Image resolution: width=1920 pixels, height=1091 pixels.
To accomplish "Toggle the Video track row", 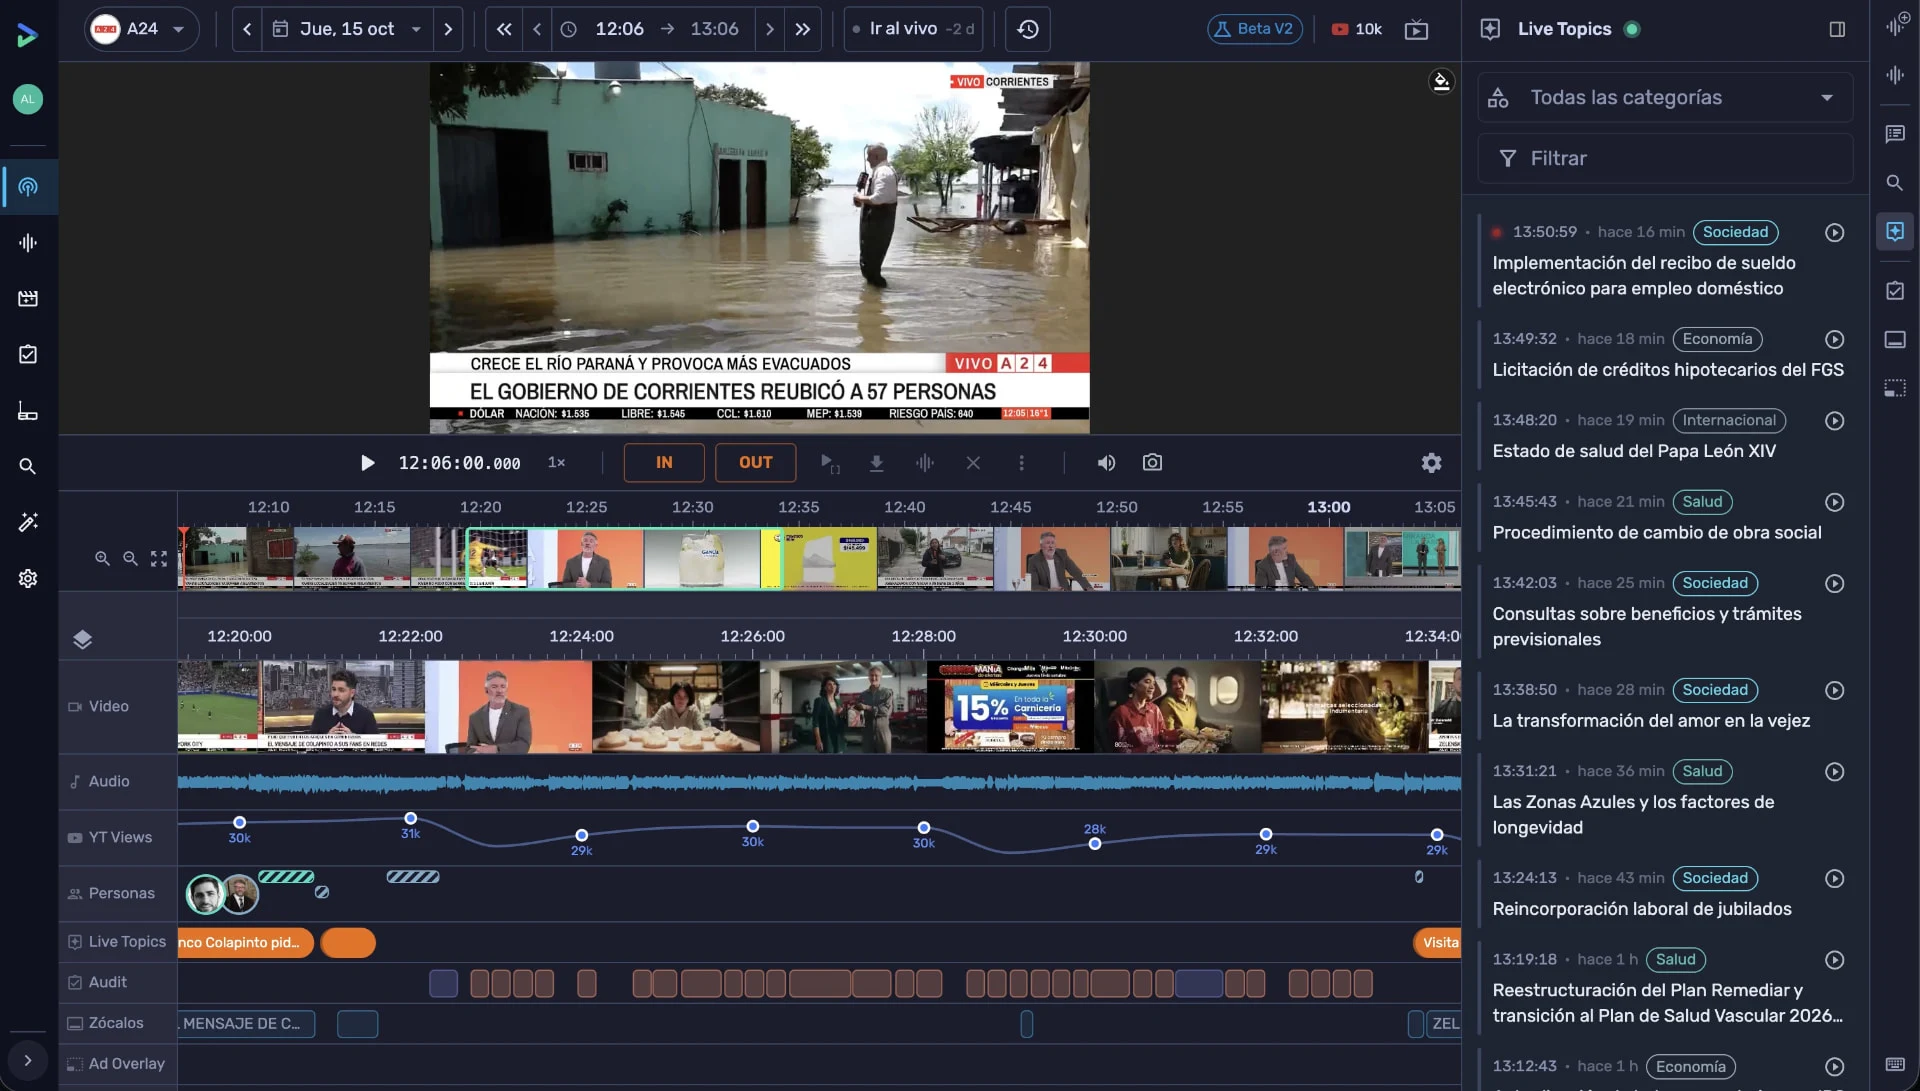I will (118, 706).
